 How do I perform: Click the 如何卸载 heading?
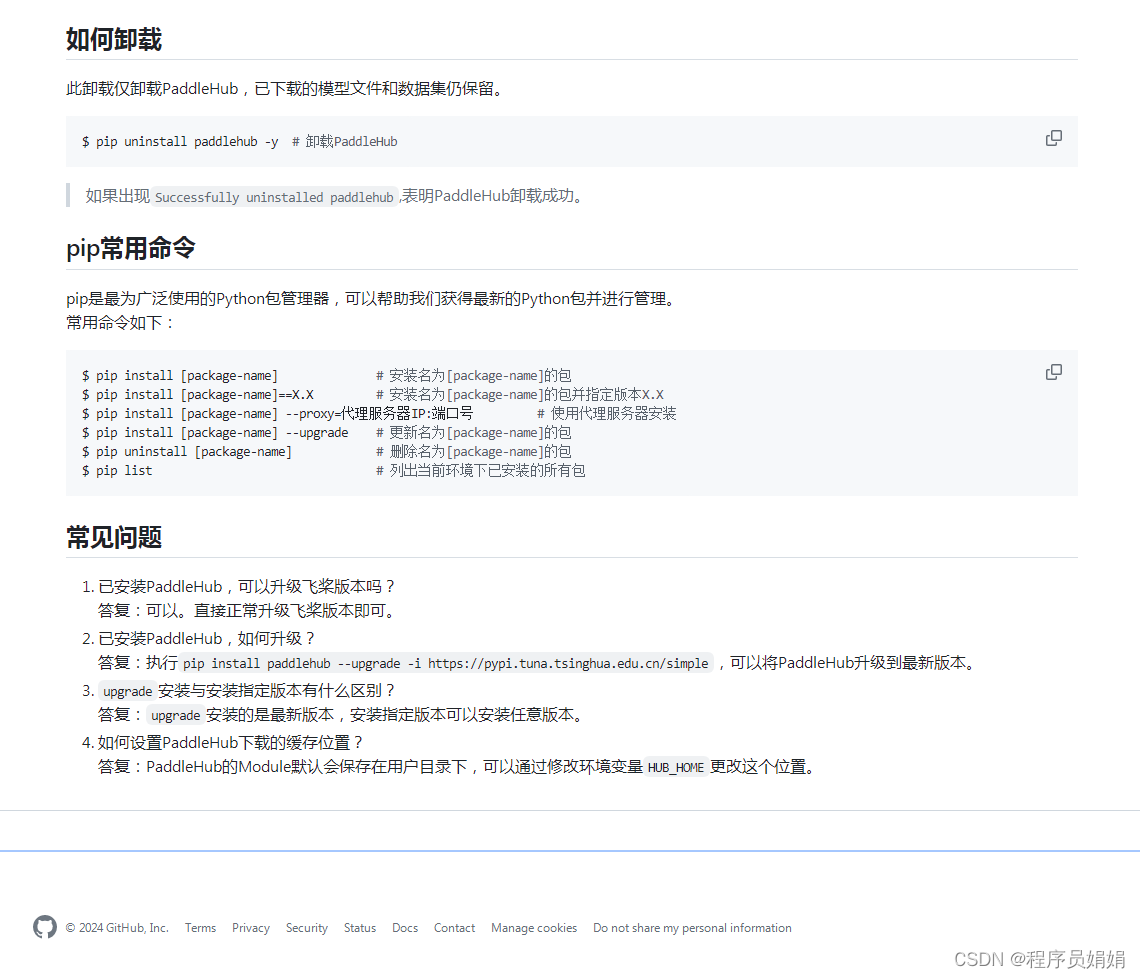click(114, 39)
